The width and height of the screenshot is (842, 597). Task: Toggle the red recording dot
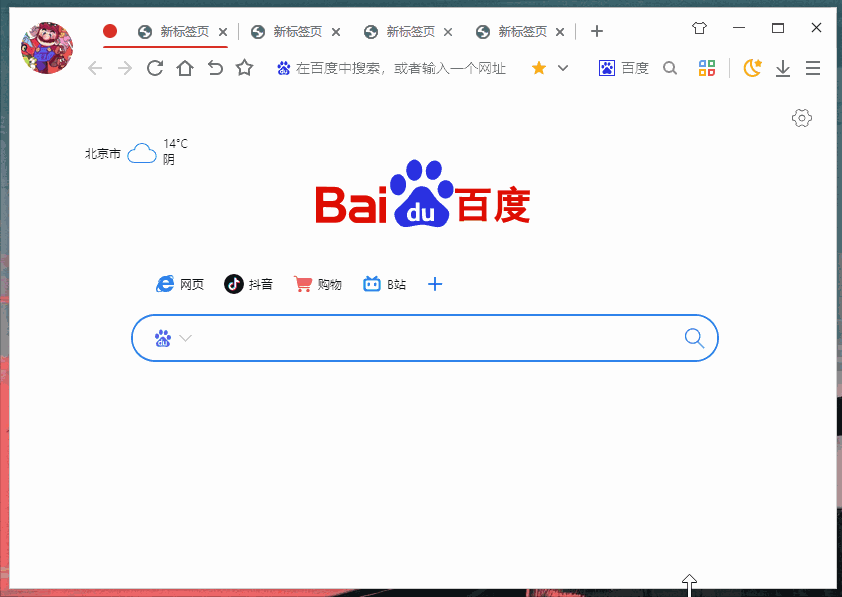(x=109, y=31)
